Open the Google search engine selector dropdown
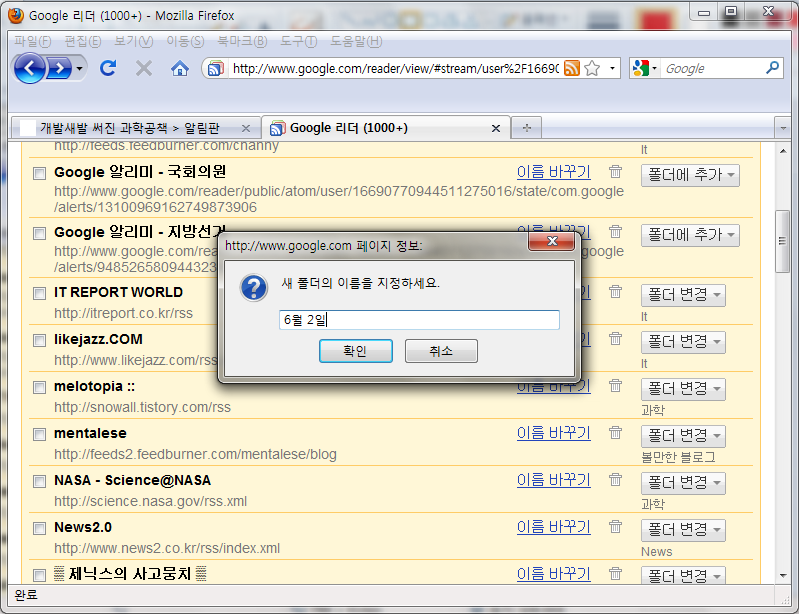The height and width of the screenshot is (614, 799). (645, 68)
